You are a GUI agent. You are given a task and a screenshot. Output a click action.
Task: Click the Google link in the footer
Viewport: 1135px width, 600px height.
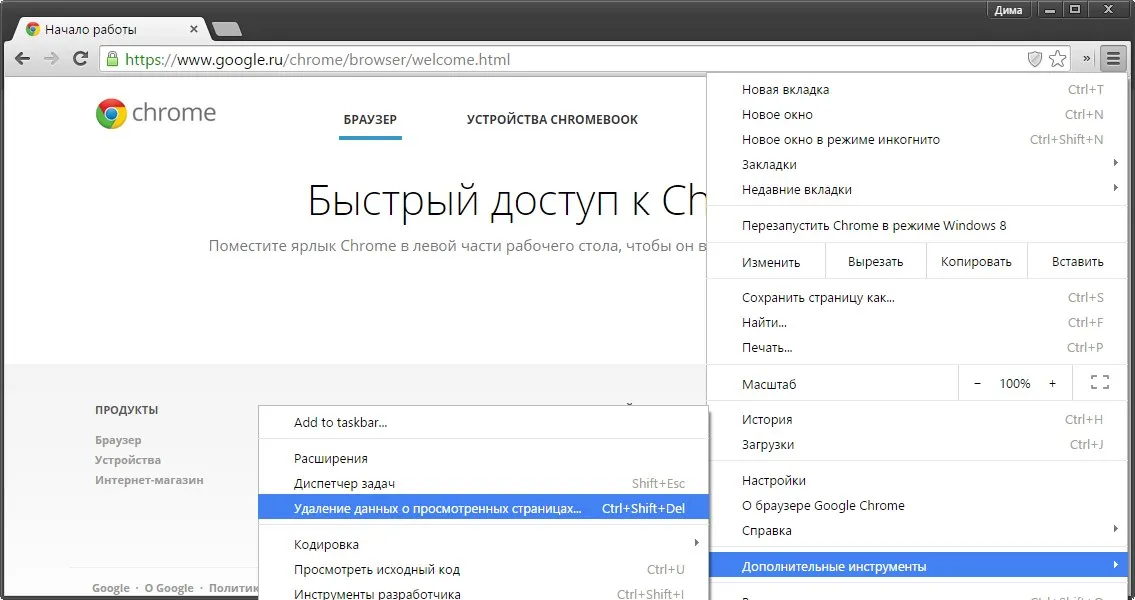click(x=111, y=588)
